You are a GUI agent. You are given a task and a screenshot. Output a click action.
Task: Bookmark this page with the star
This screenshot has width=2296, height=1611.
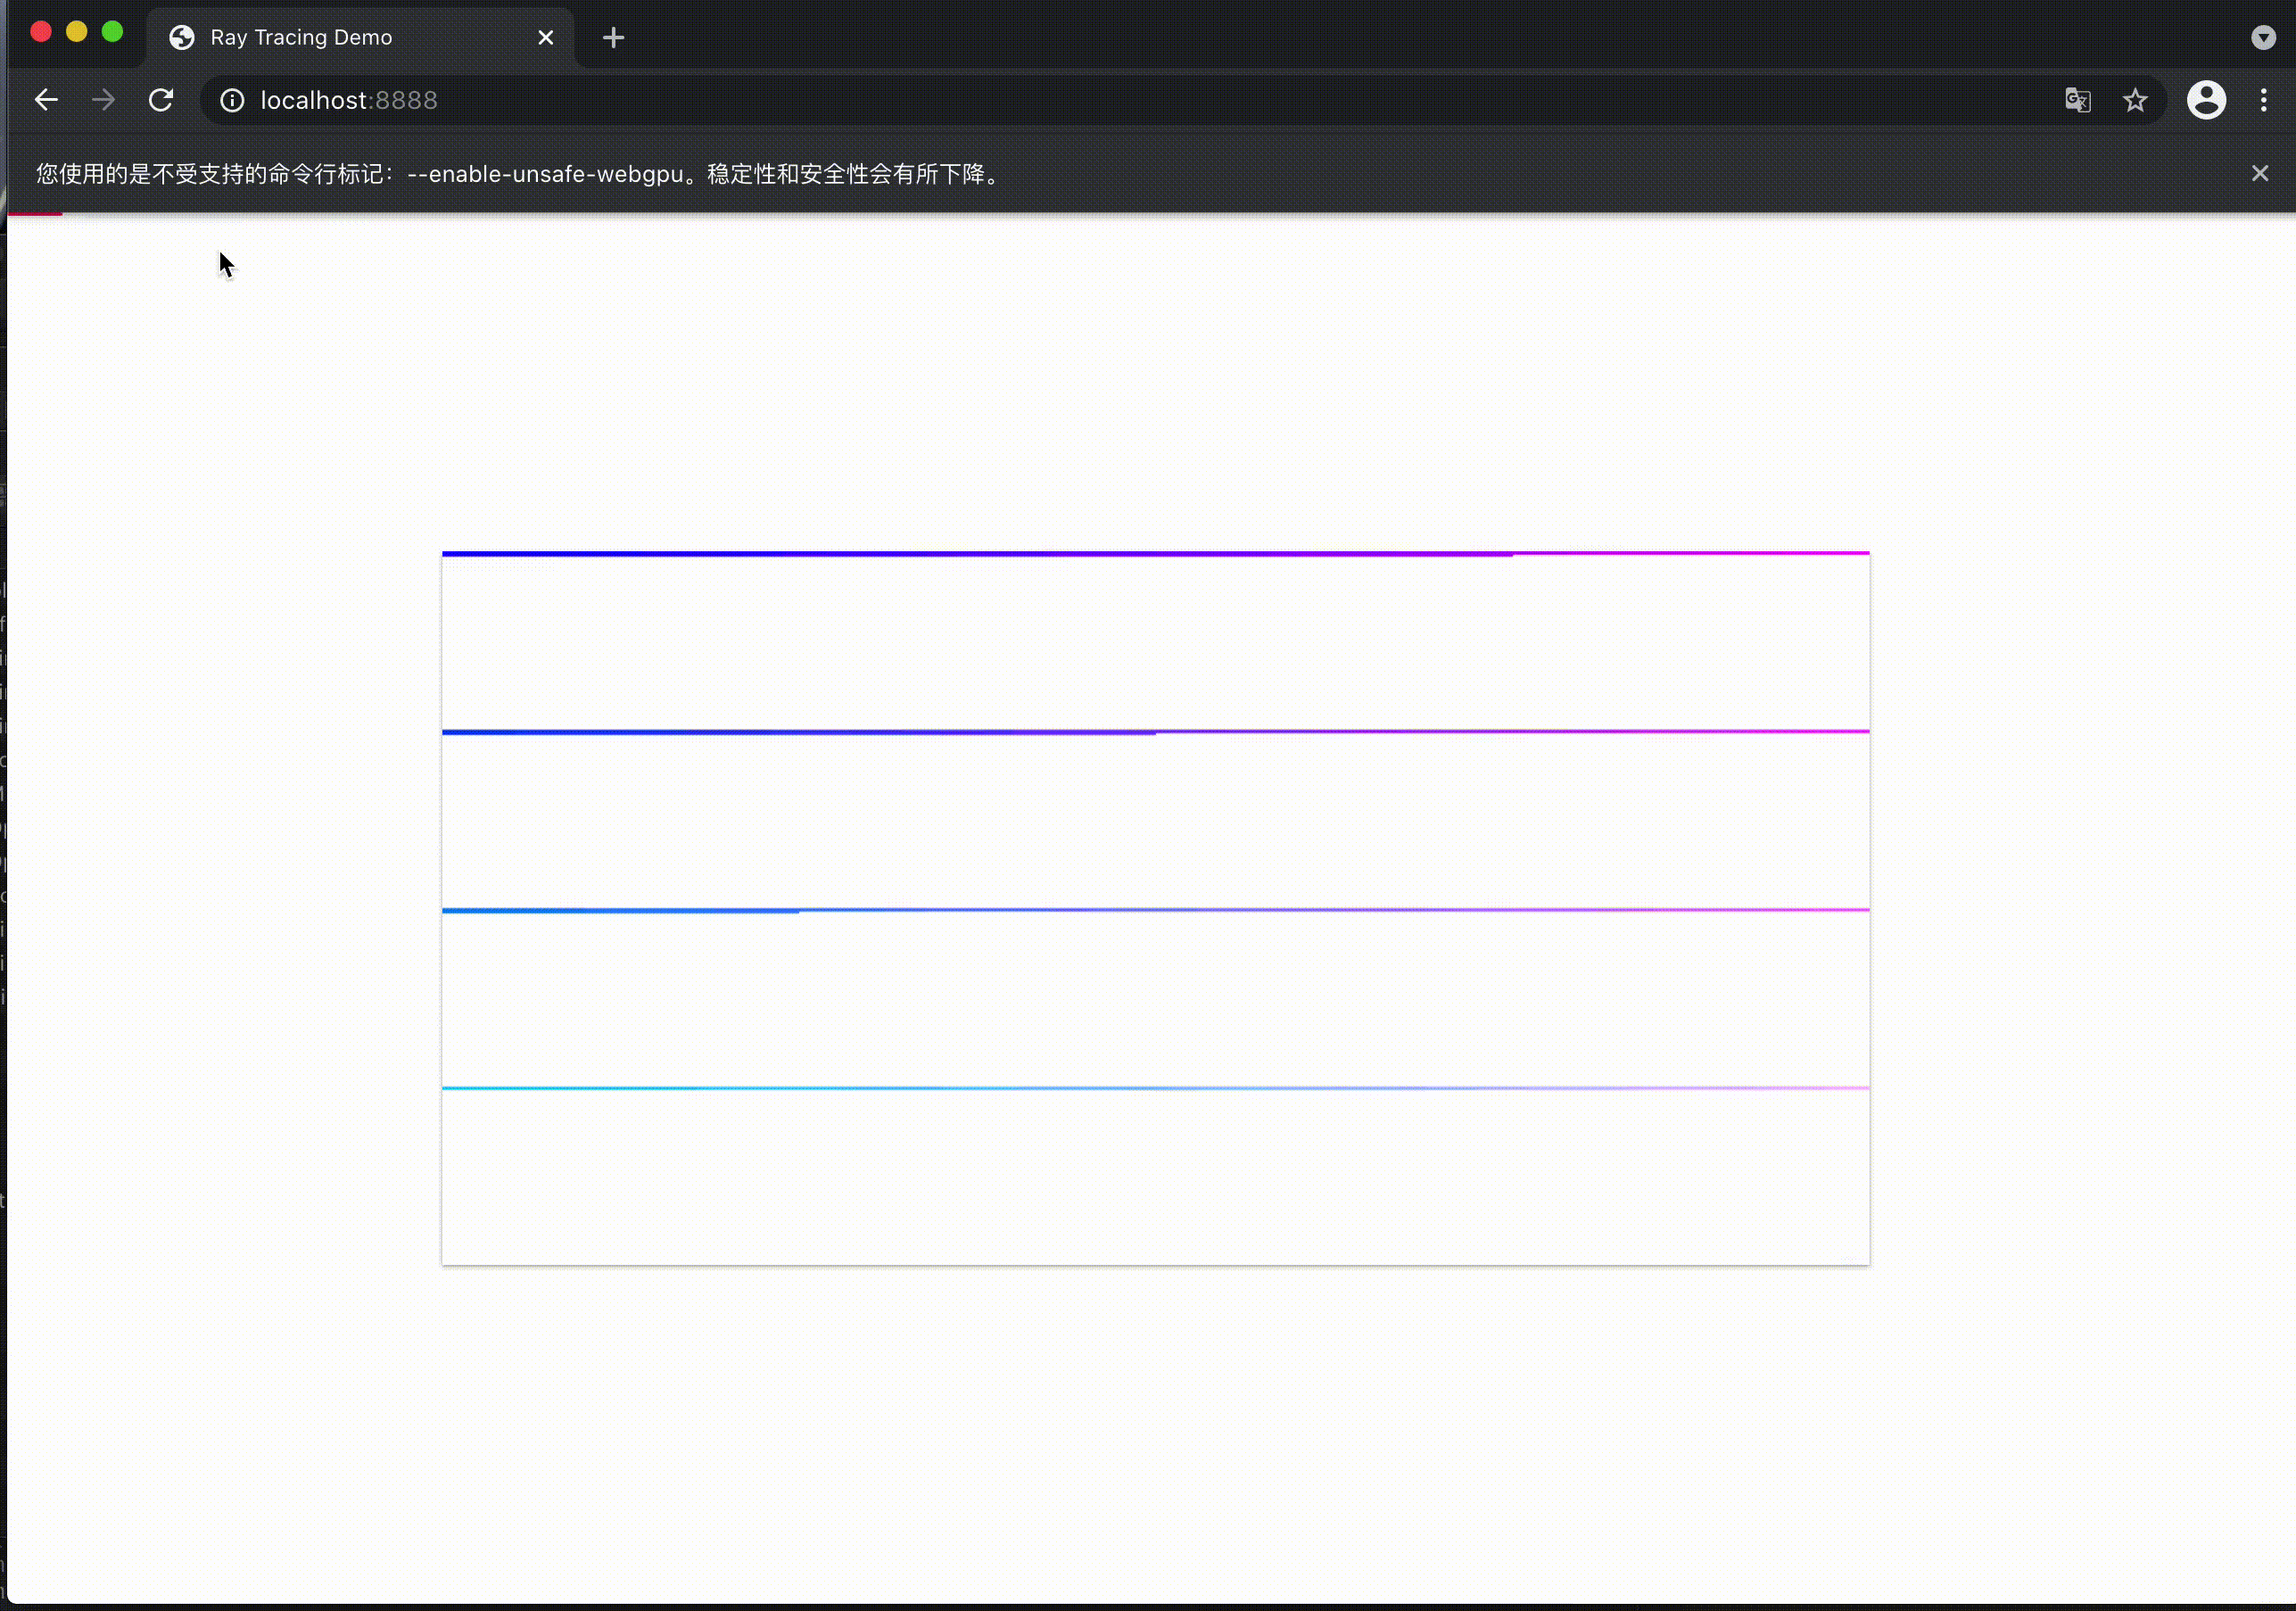coord(2135,100)
